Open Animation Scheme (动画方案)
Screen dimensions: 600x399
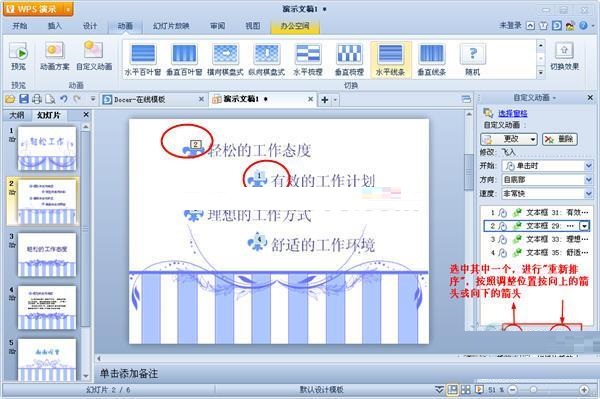pyautogui.click(x=55, y=56)
